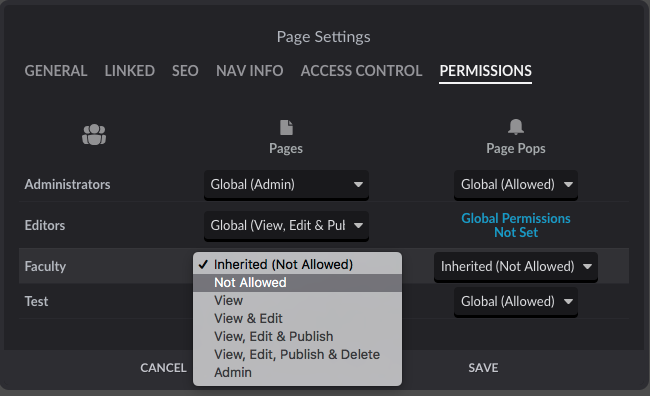The width and height of the screenshot is (650, 396).
Task: Click the Test group label
Action: pos(36,301)
